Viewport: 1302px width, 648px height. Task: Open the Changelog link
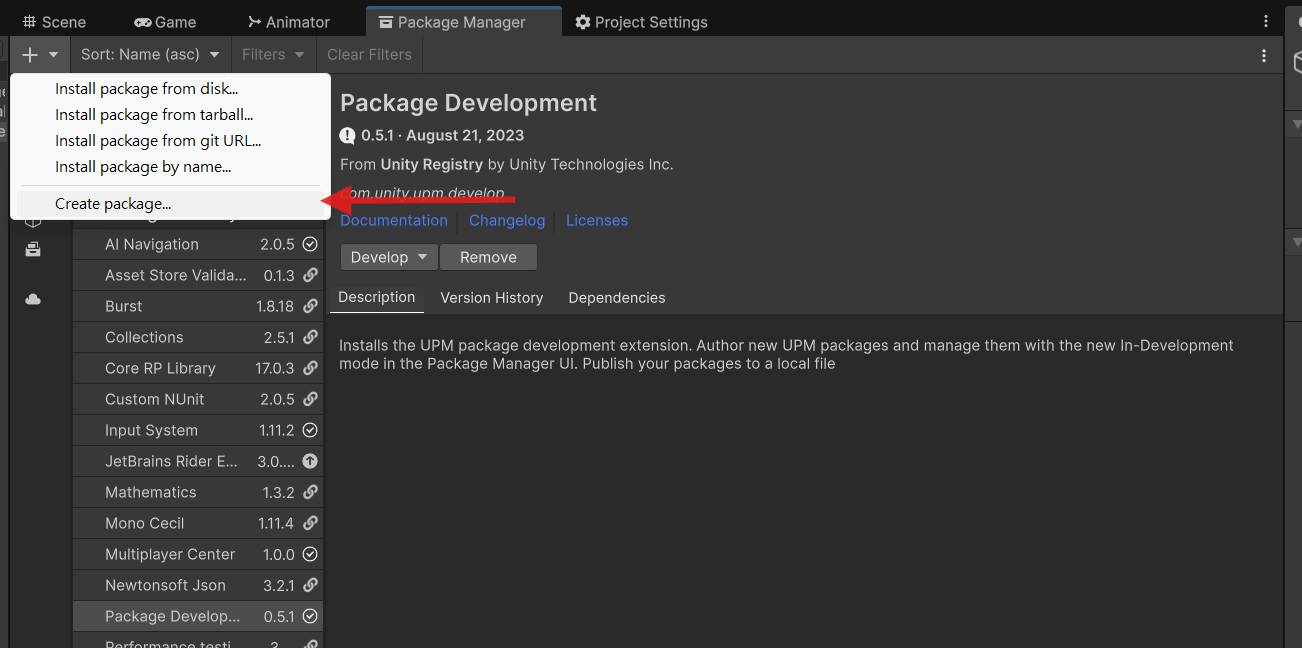coord(507,220)
